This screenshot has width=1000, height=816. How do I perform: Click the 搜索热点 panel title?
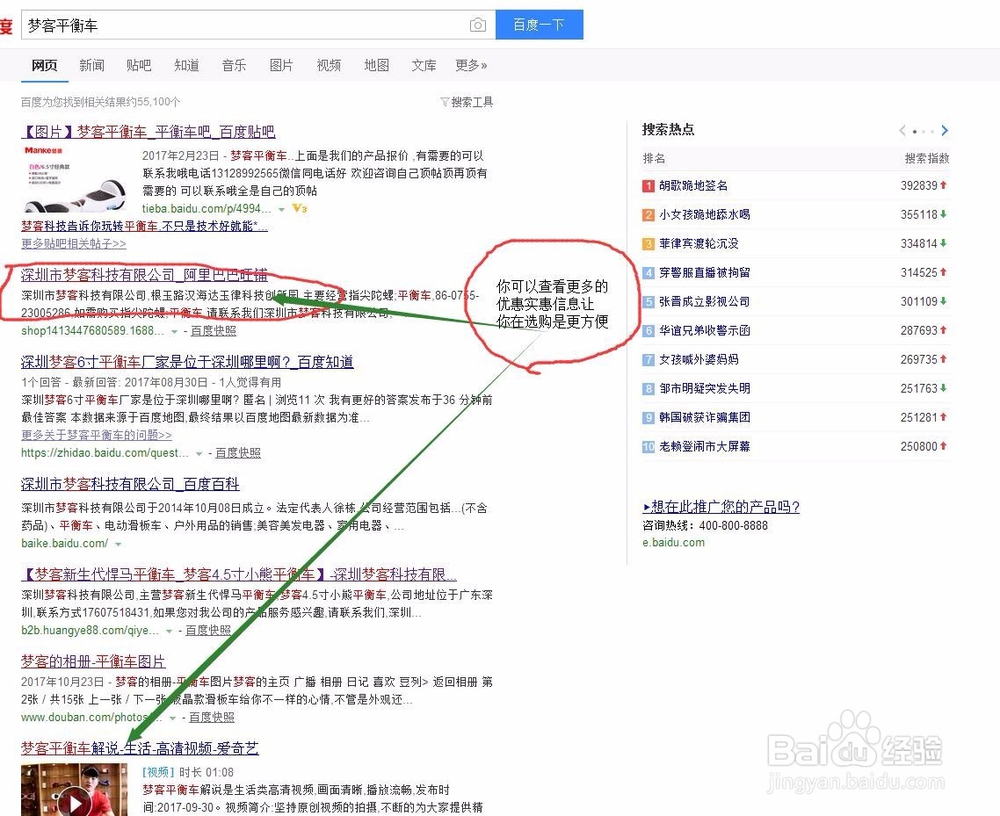tap(668, 130)
